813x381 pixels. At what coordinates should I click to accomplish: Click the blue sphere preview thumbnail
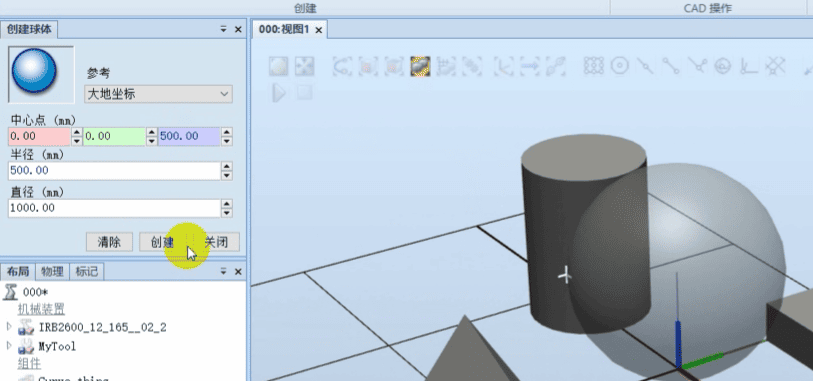tap(41, 75)
